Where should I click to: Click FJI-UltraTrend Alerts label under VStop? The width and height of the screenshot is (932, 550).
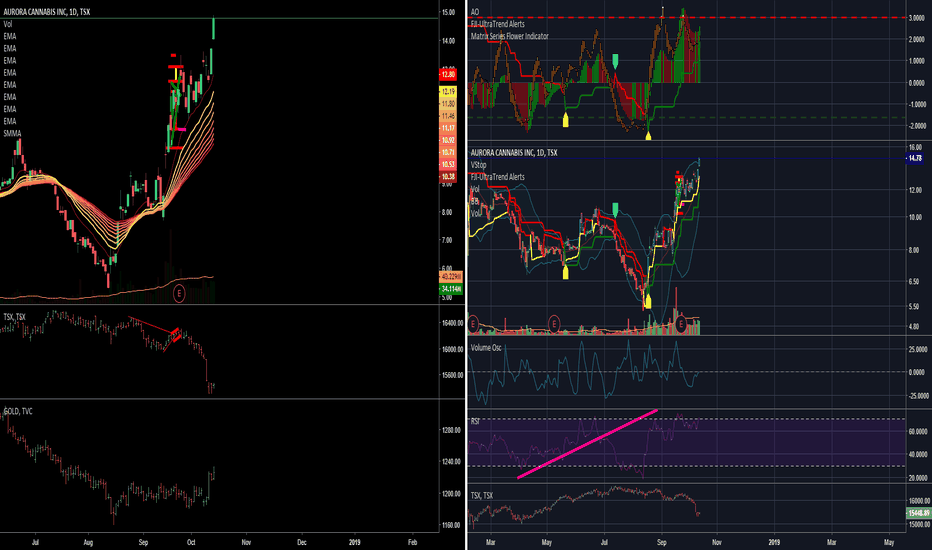coord(498,177)
